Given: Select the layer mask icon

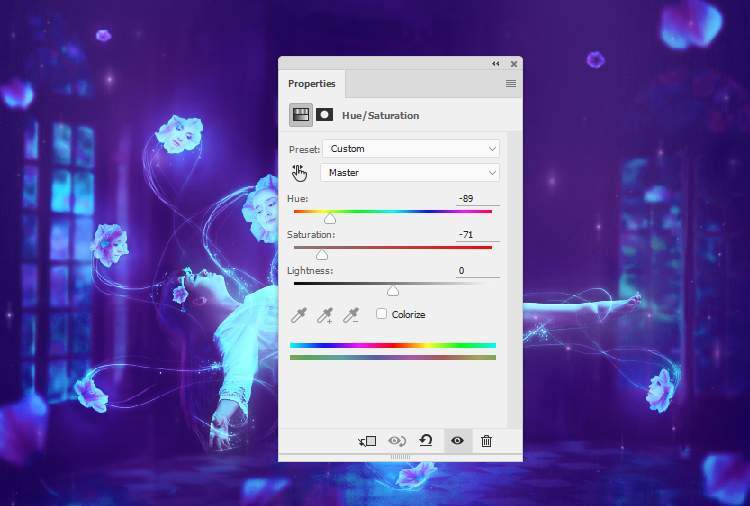Looking at the screenshot, I should click(324, 115).
